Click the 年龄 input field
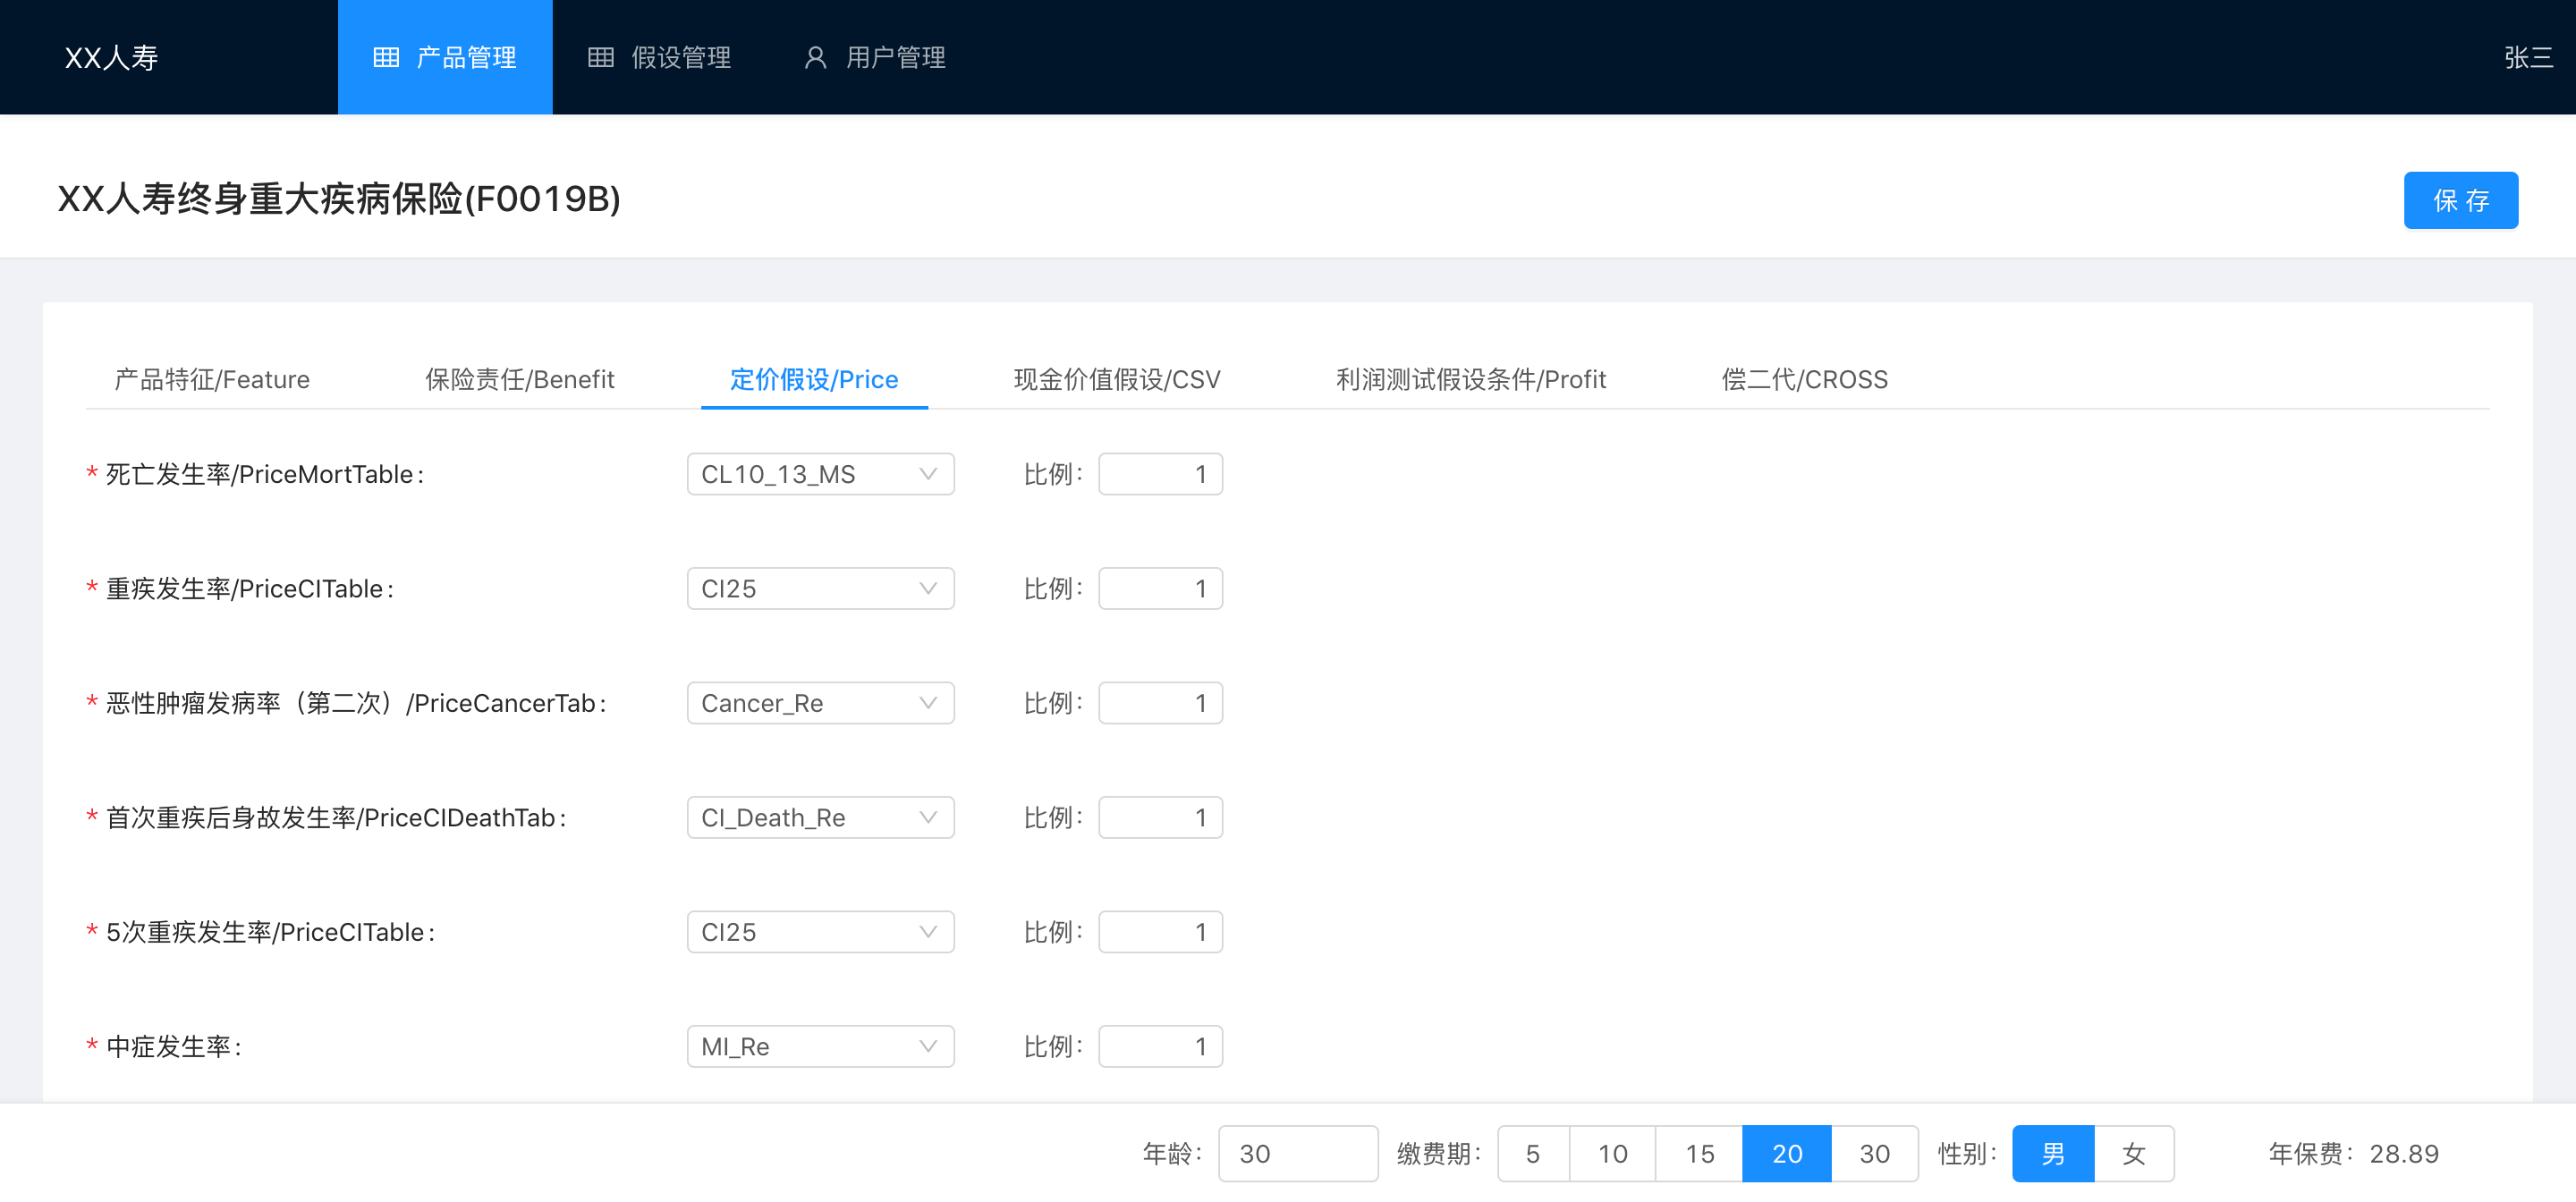The width and height of the screenshot is (2576, 1202). (x=1297, y=1154)
